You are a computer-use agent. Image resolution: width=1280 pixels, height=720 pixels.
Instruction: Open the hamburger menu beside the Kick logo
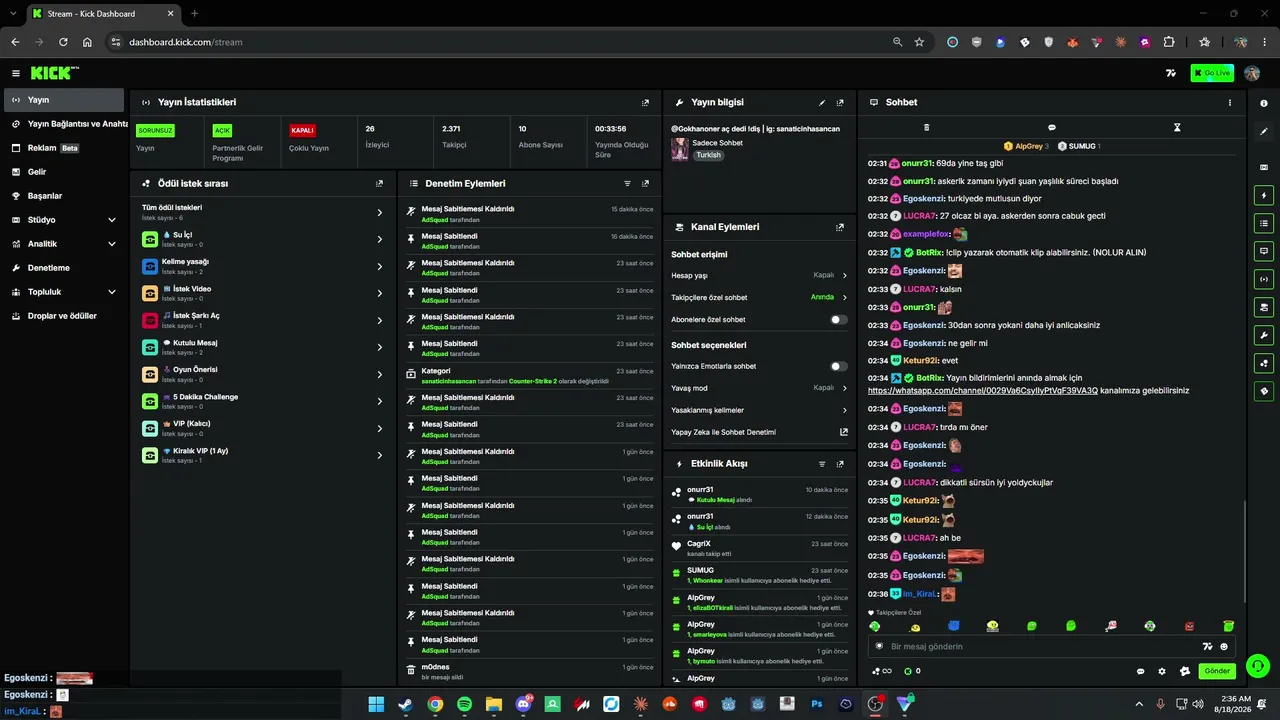pos(16,73)
